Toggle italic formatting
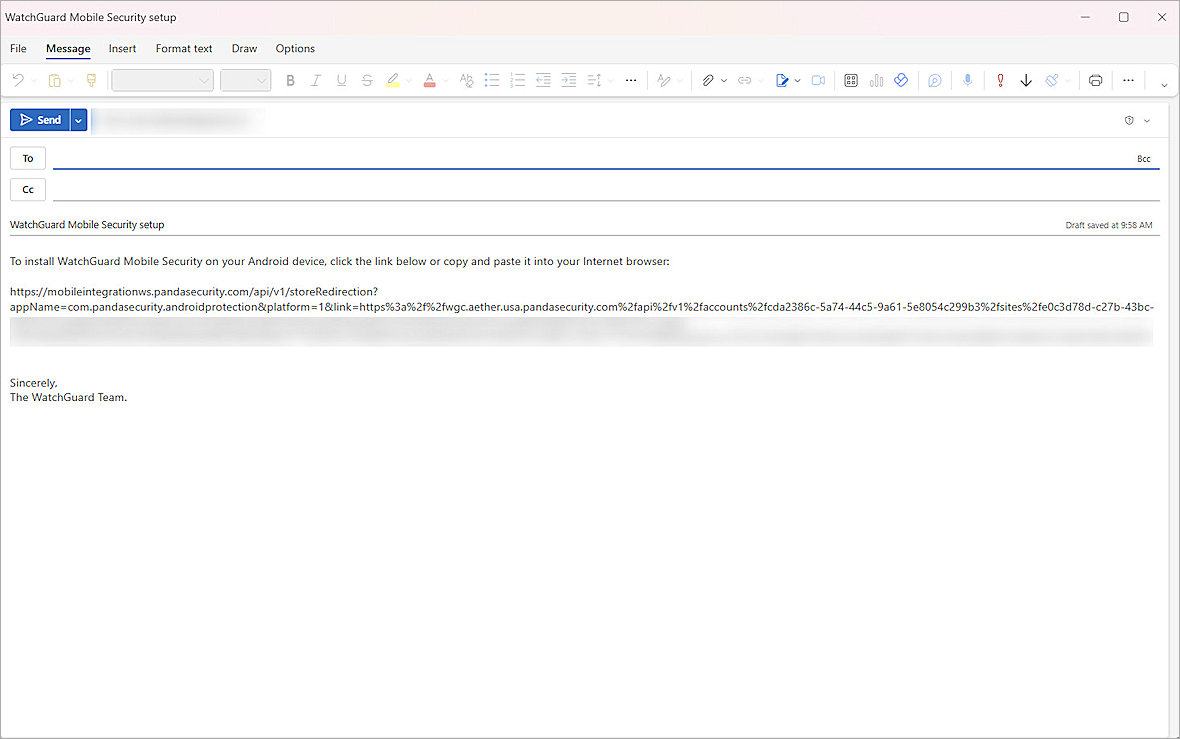1180x739 pixels. tap(315, 80)
